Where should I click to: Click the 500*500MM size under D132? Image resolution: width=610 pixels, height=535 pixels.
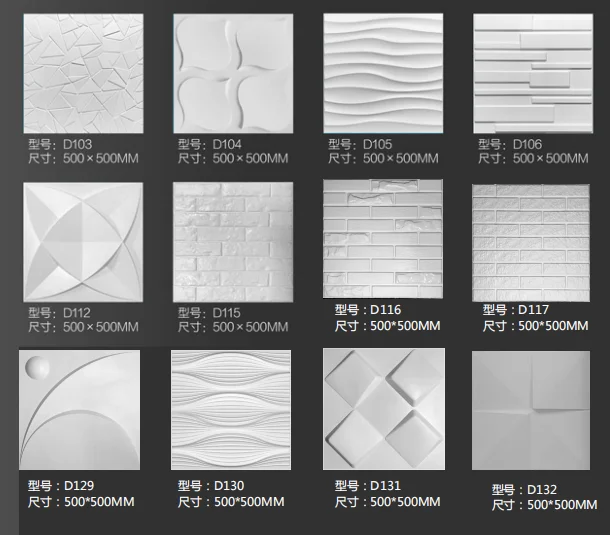click(x=562, y=505)
